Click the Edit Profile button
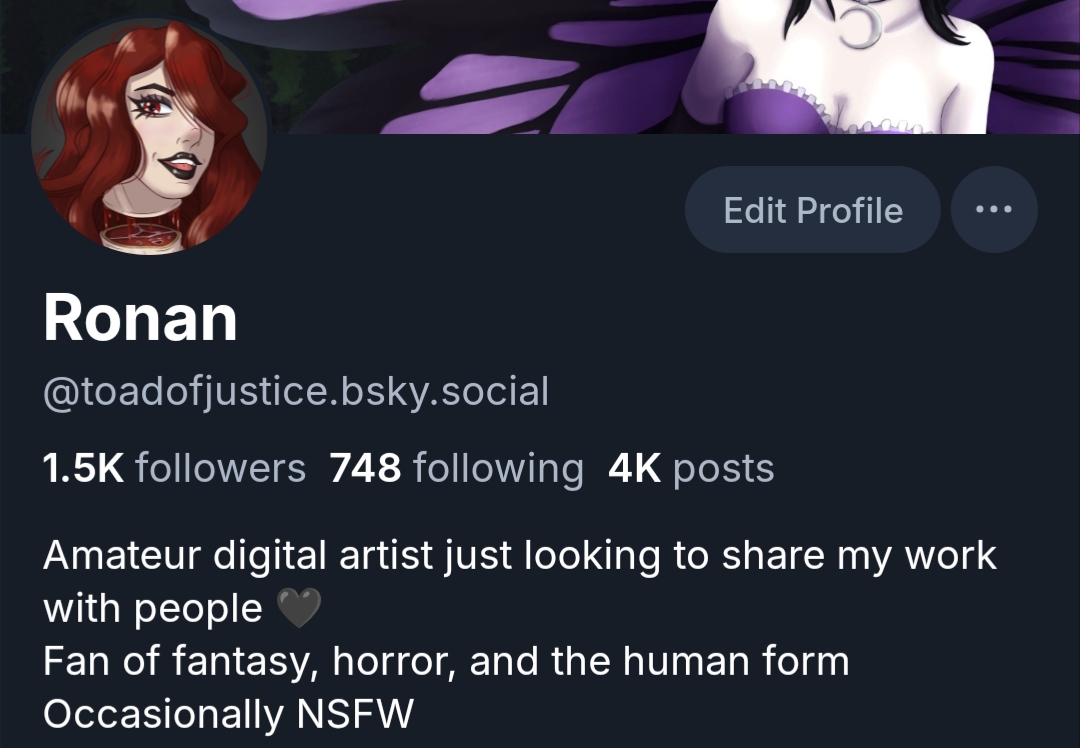Image resolution: width=1080 pixels, height=748 pixels. 813,209
